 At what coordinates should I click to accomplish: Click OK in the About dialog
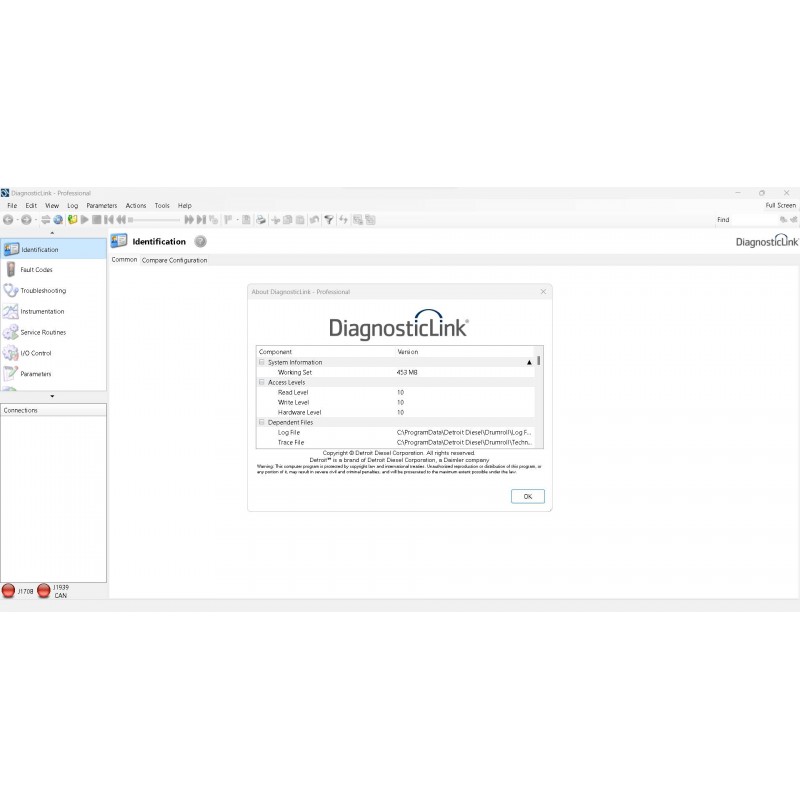coord(528,496)
